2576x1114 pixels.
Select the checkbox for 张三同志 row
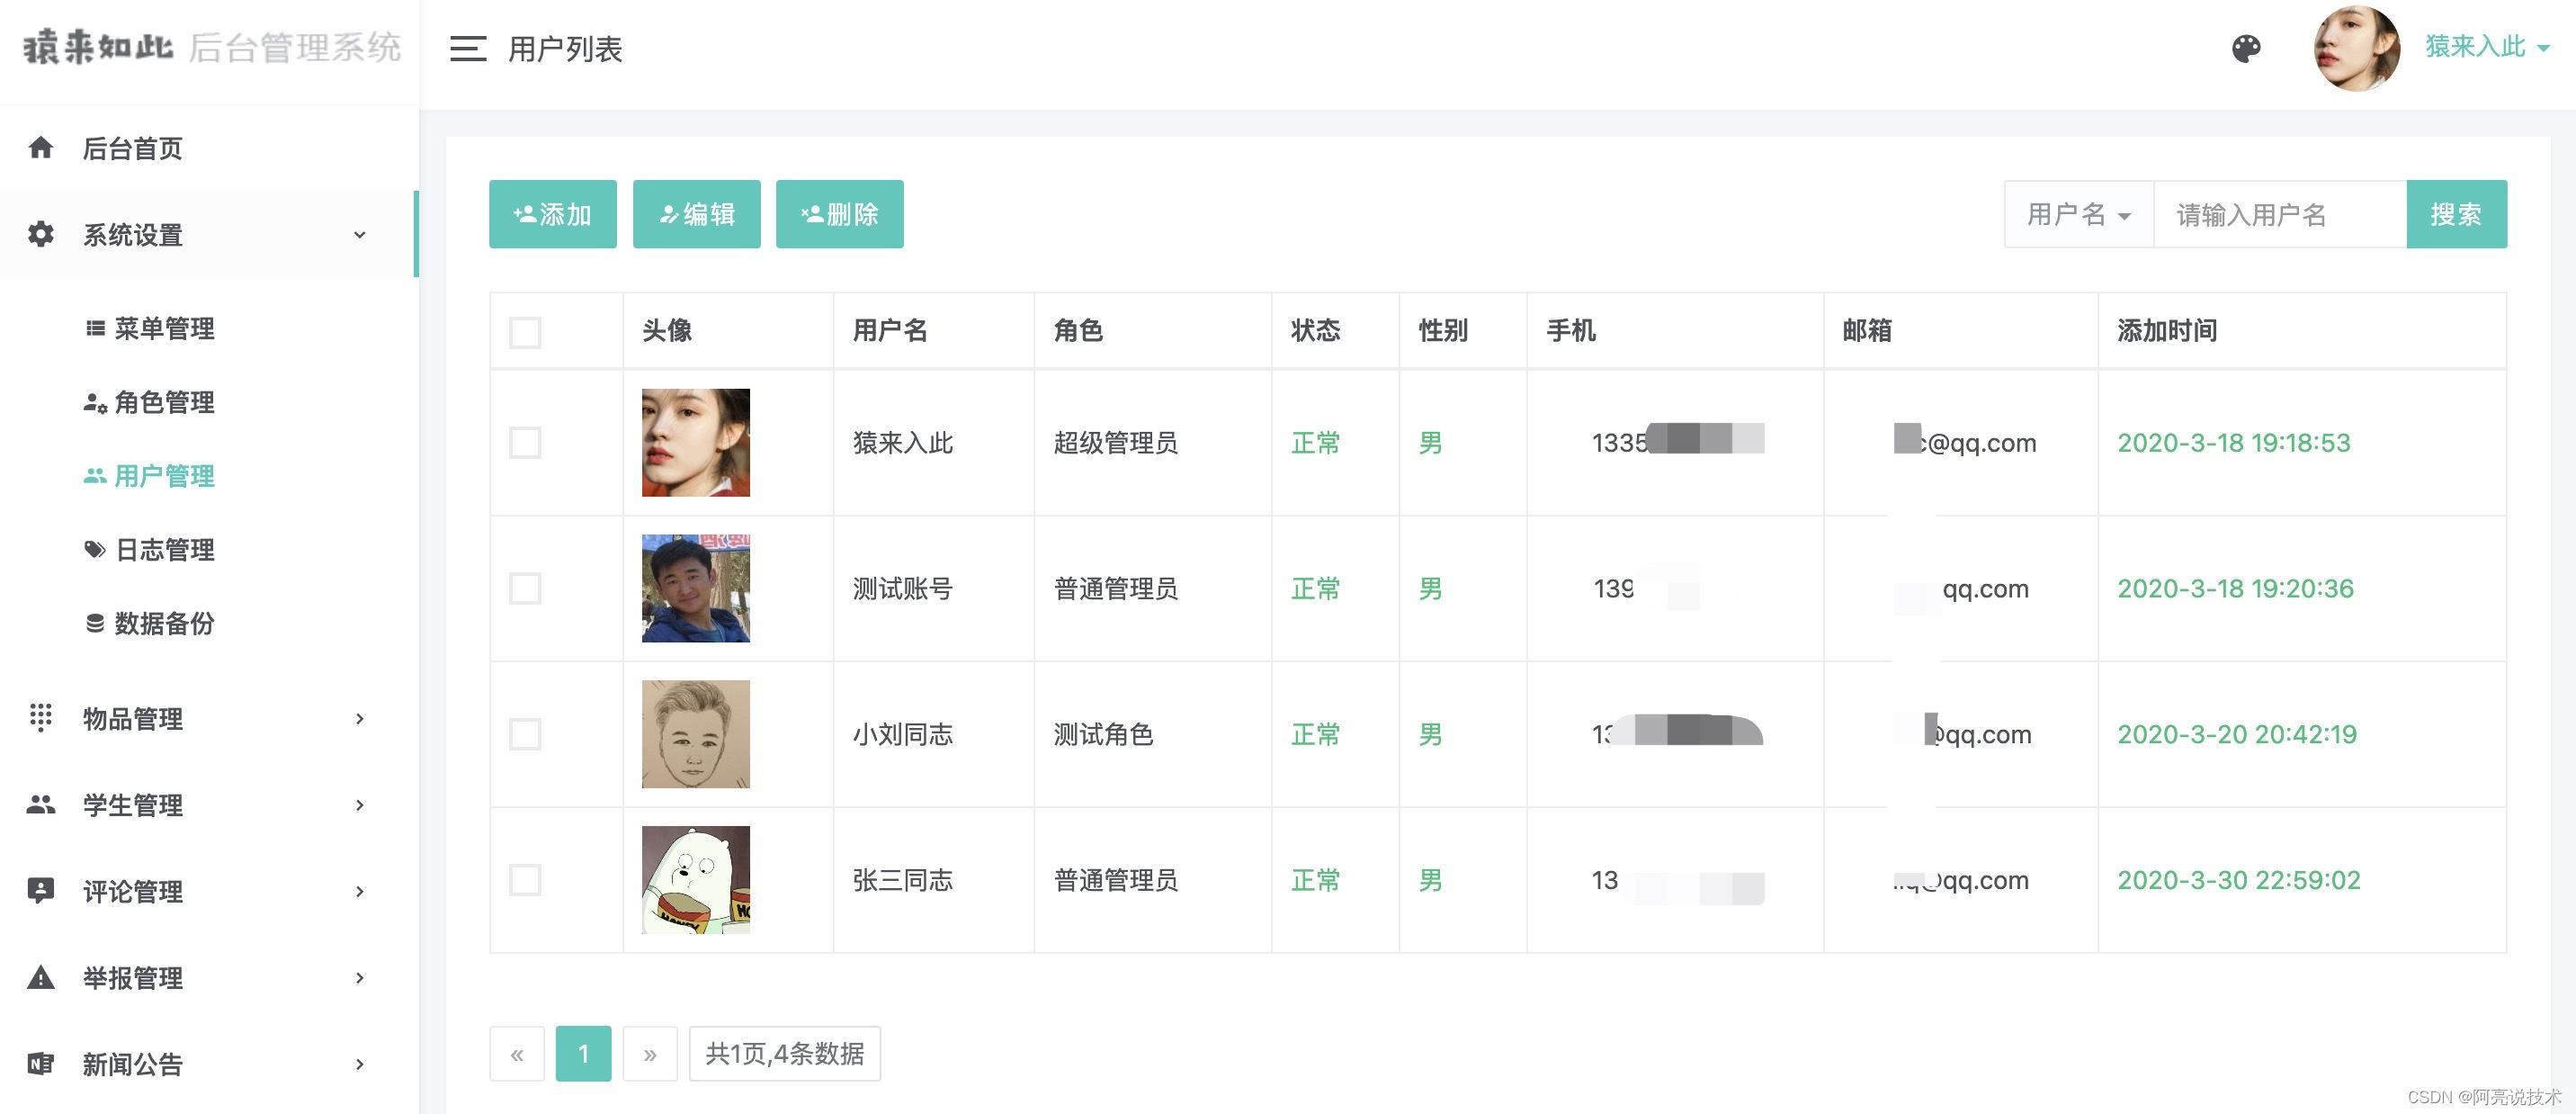point(525,880)
